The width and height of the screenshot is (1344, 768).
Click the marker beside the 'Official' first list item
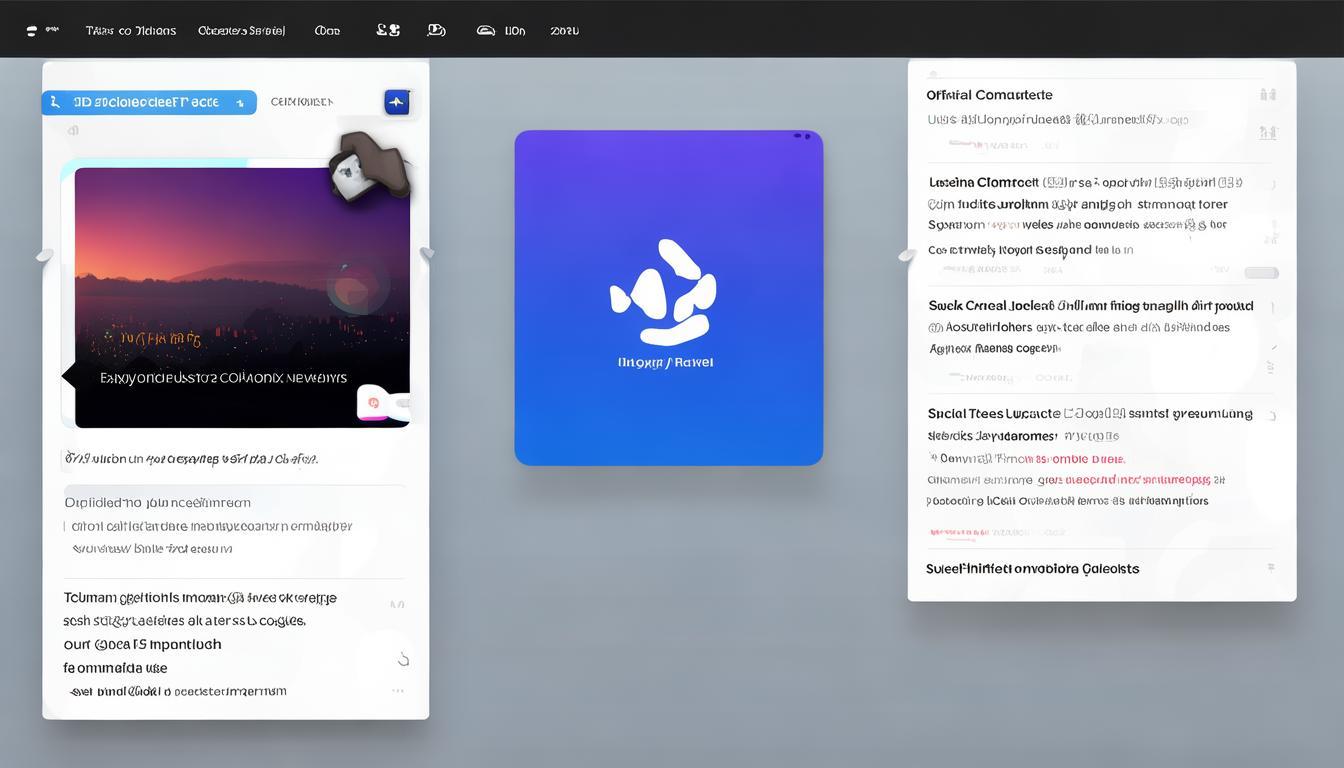(x=1267, y=95)
